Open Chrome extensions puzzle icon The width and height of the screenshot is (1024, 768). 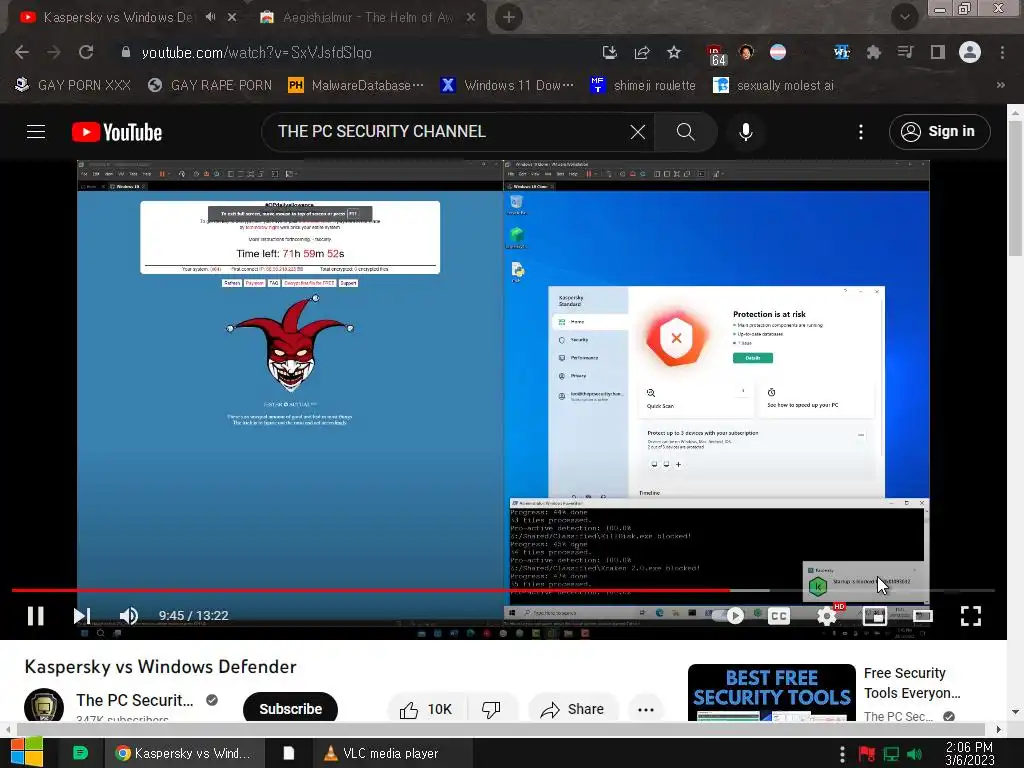[873, 52]
